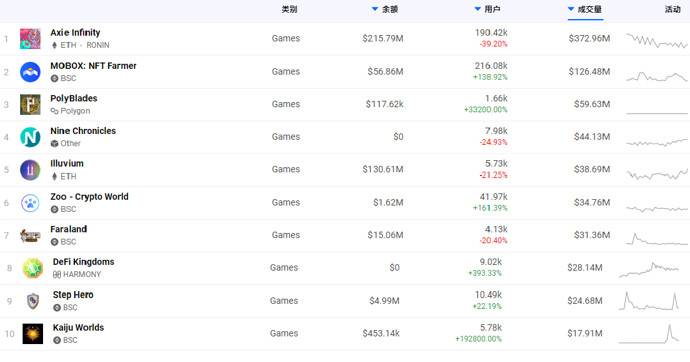The image size is (690, 362).
Task: Click the Faraland game logo
Action: 30,235
